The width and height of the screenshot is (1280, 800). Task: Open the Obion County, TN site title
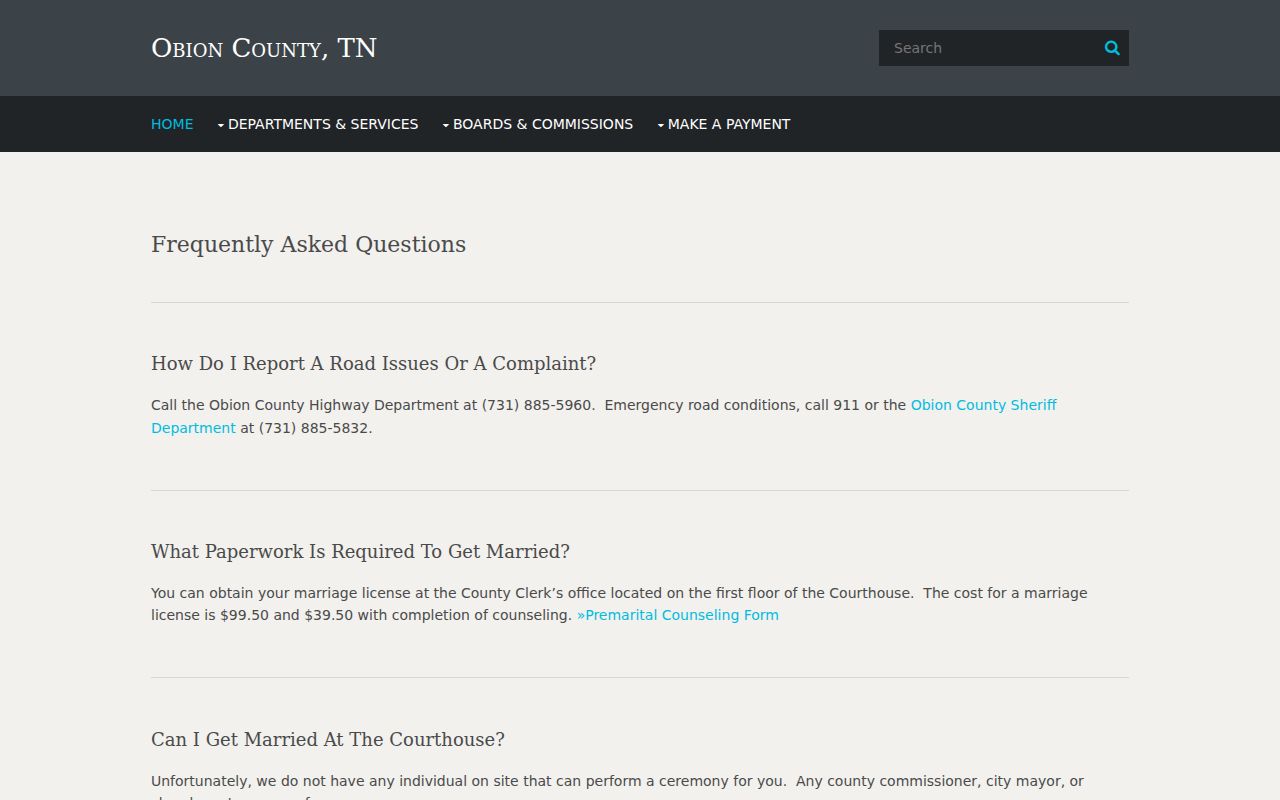click(264, 48)
